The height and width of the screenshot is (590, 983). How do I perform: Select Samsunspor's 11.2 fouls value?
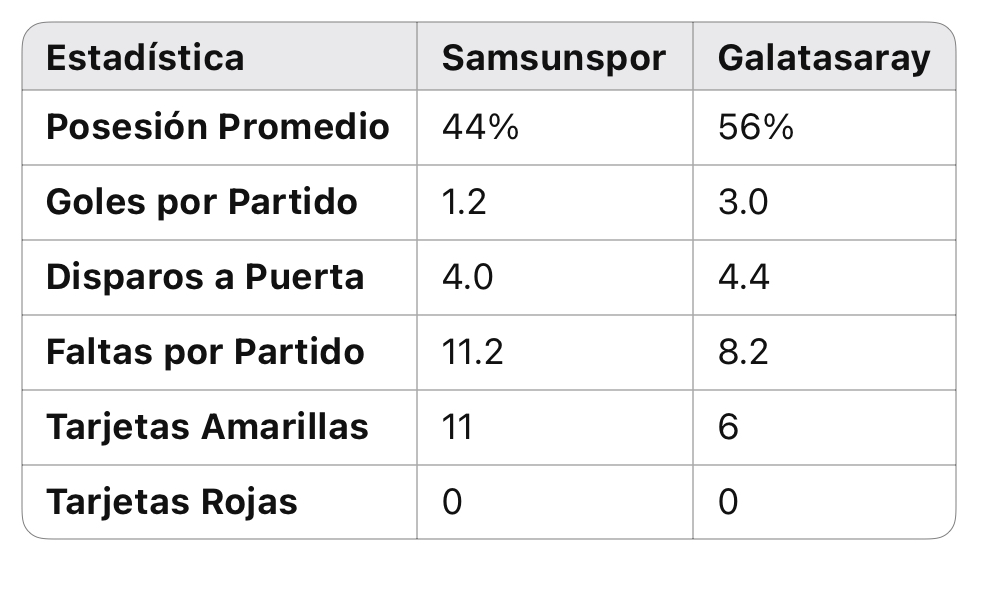473,352
